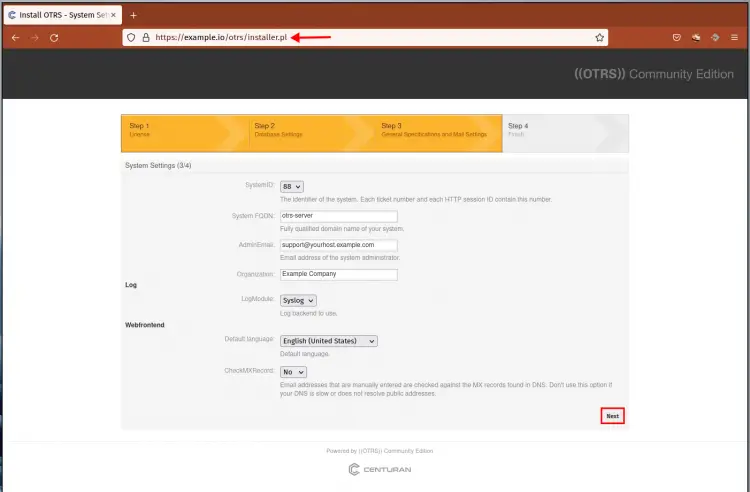Expand the CheckMXRecord dropdown
The width and height of the screenshot is (750, 492).
click(293, 372)
